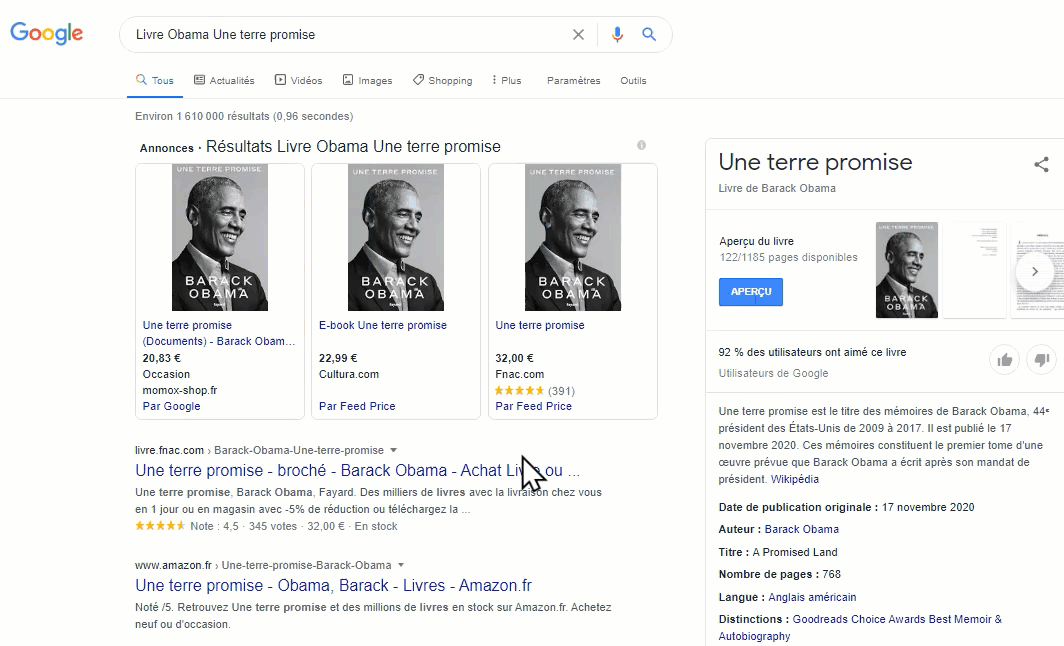The height and width of the screenshot is (646, 1064).
Task: Click the Google logo
Action: (x=46, y=33)
